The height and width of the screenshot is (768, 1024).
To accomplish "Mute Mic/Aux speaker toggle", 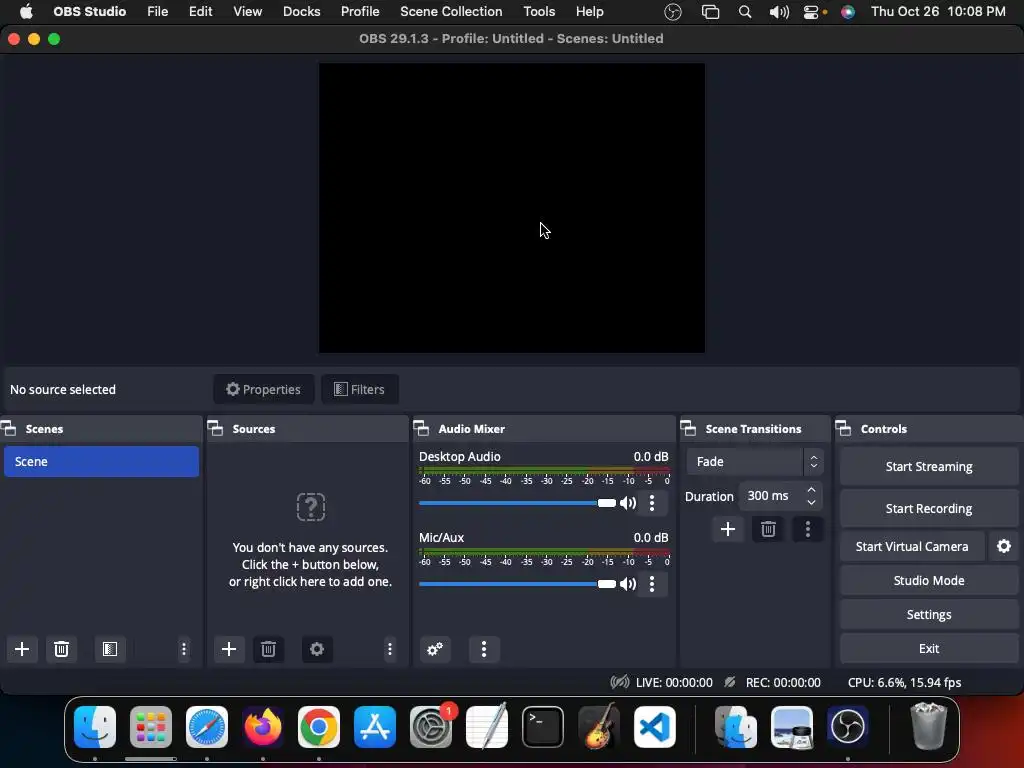I will pos(628,584).
